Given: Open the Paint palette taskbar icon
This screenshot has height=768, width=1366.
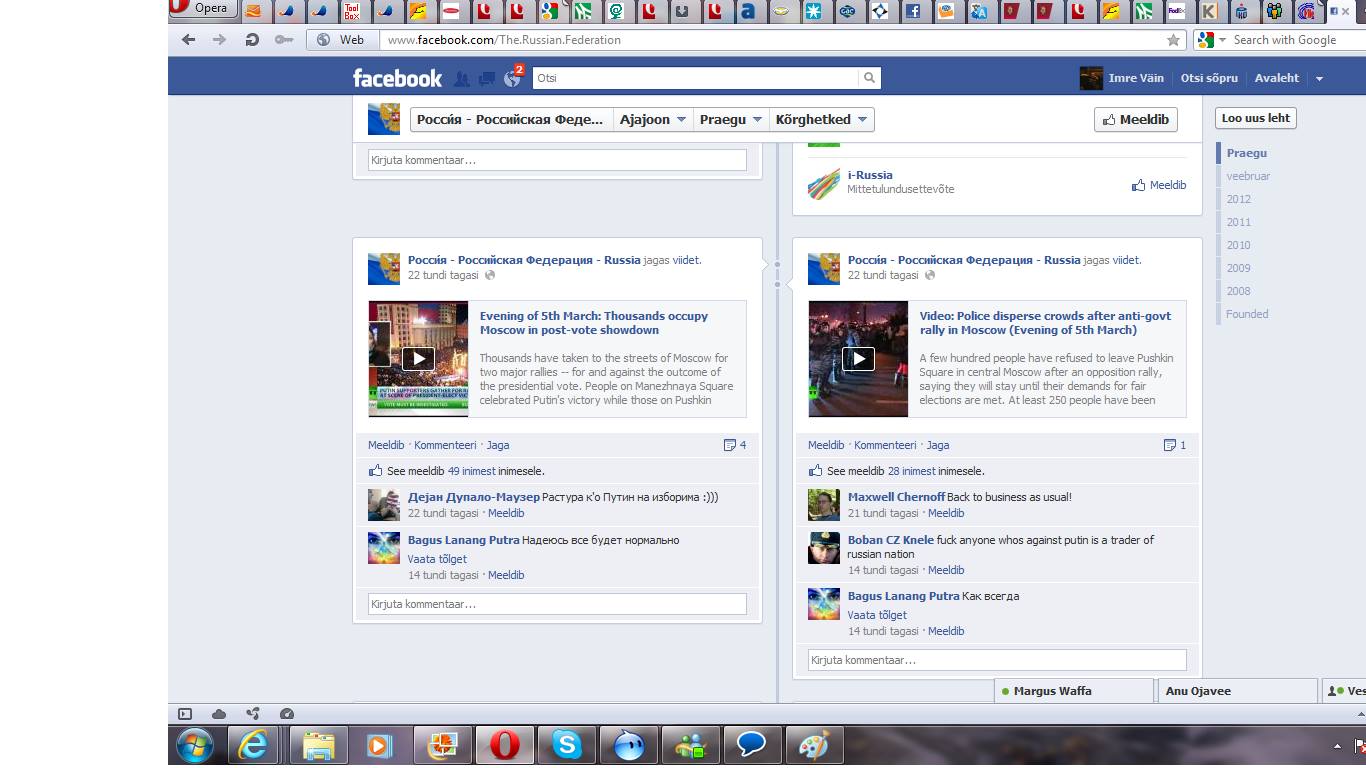Looking at the screenshot, I should coord(815,746).
